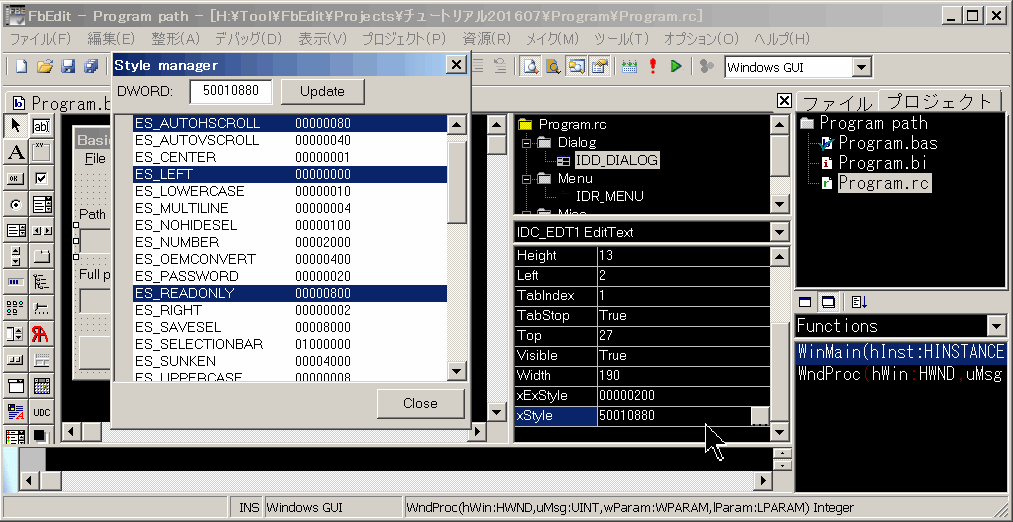The width and height of the screenshot is (1013, 522).
Task: Click the Open folder toolbar icon
Action: [44, 66]
